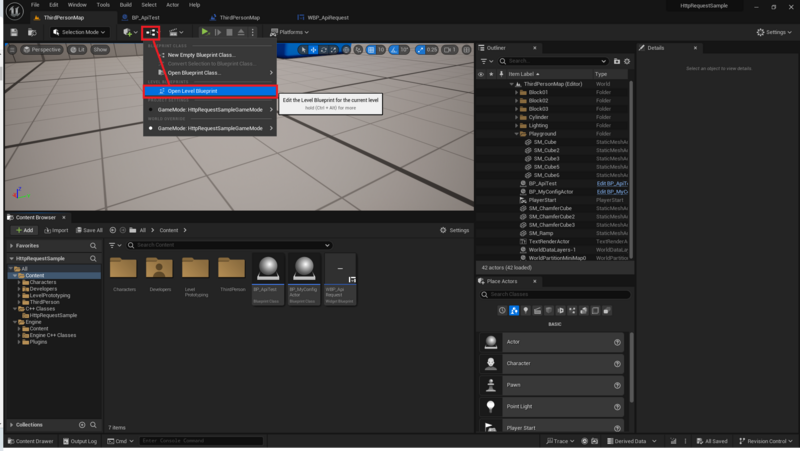Open the Cinematics toolbar icon

(176, 32)
